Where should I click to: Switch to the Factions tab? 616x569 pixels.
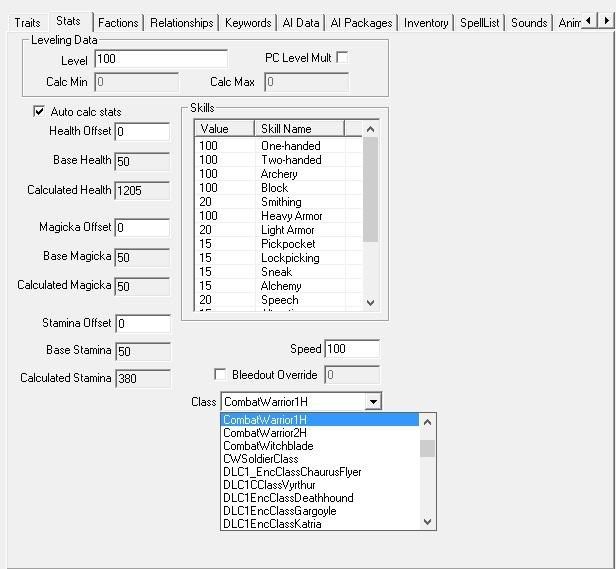click(118, 23)
